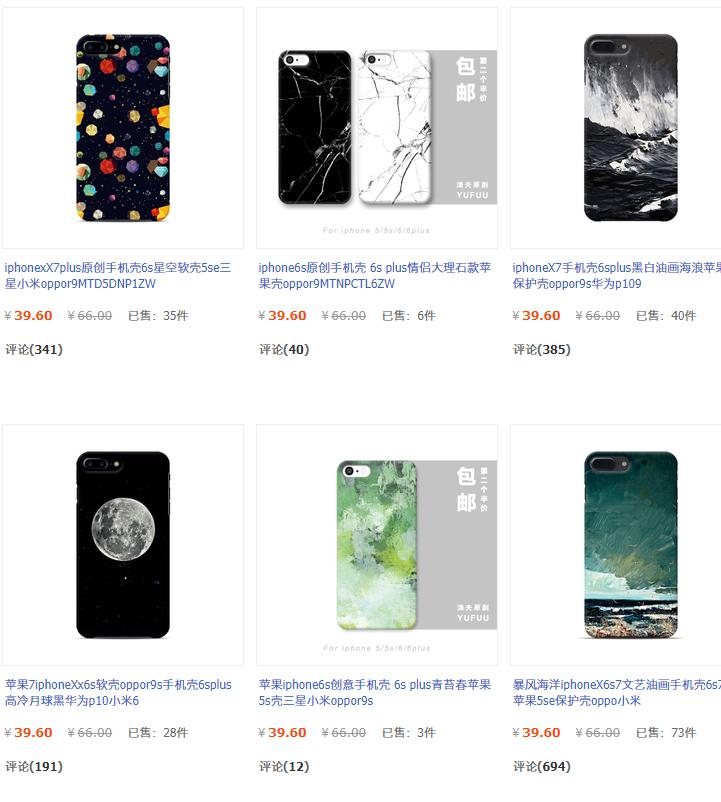721x802 pixels.
Task: Open the green moss painting case image
Action: pyautogui.click(x=377, y=545)
